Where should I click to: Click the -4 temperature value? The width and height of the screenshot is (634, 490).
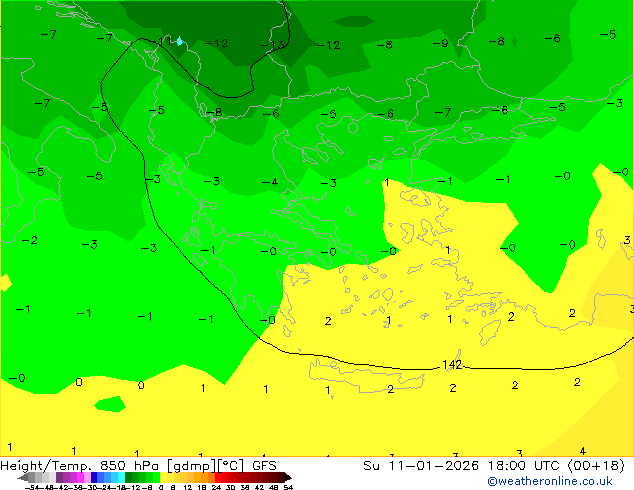coord(270,182)
